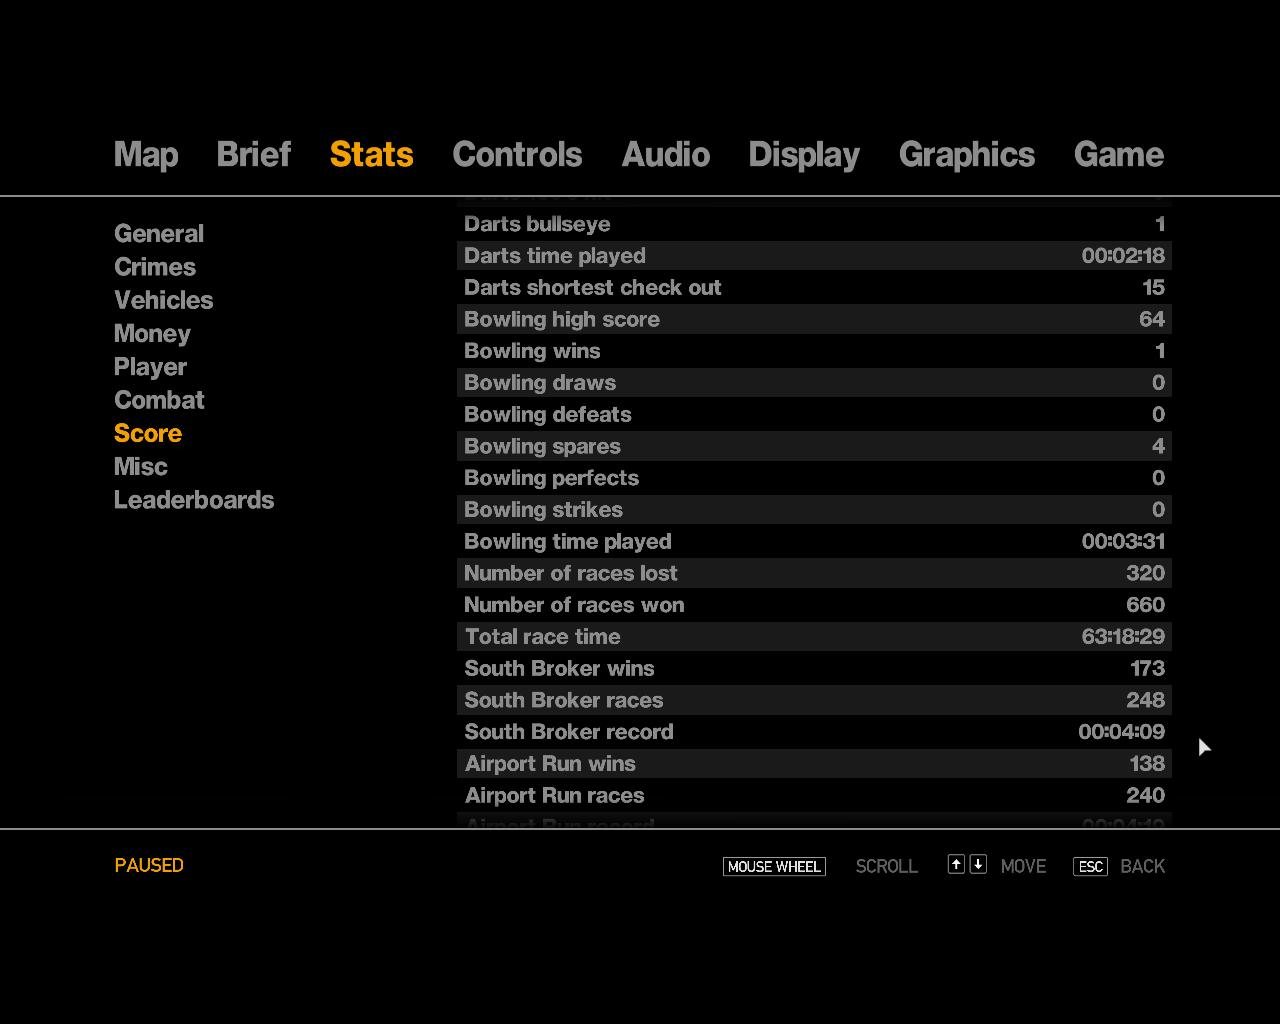This screenshot has height=1024, width=1280.
Task: Open the Leaderboards category
Action: [x=194, y=500]
